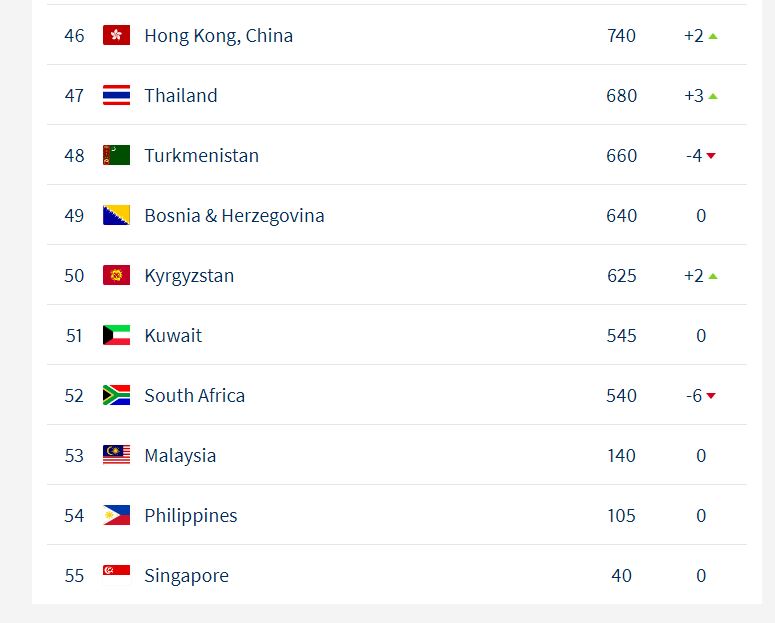Click the Kyrgyzstan flag icon

click(116, 275)
